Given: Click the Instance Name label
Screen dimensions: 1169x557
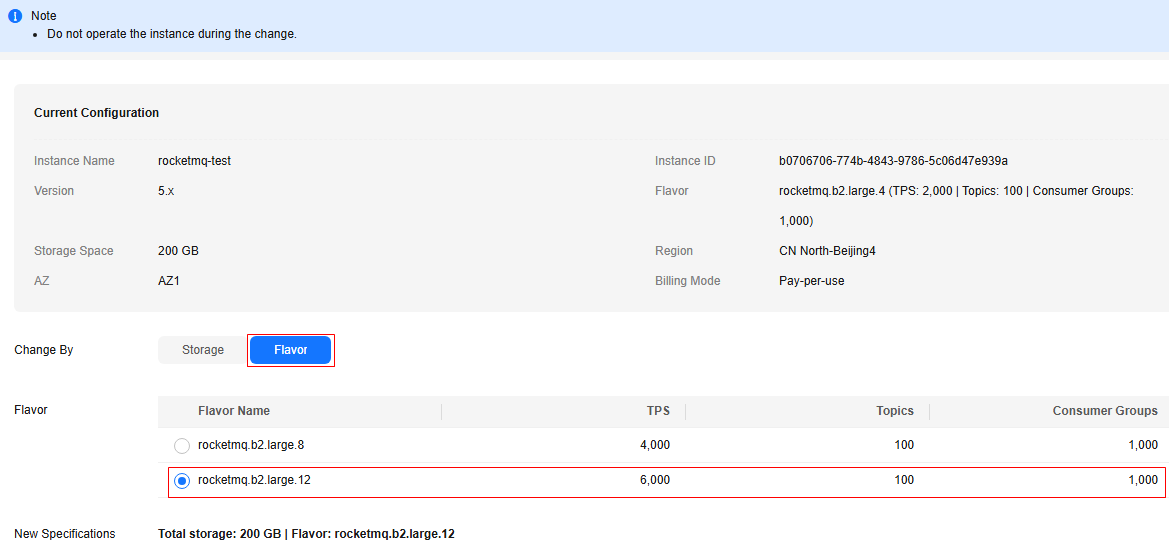Looking at the screenshot, I should pos(75,161).
